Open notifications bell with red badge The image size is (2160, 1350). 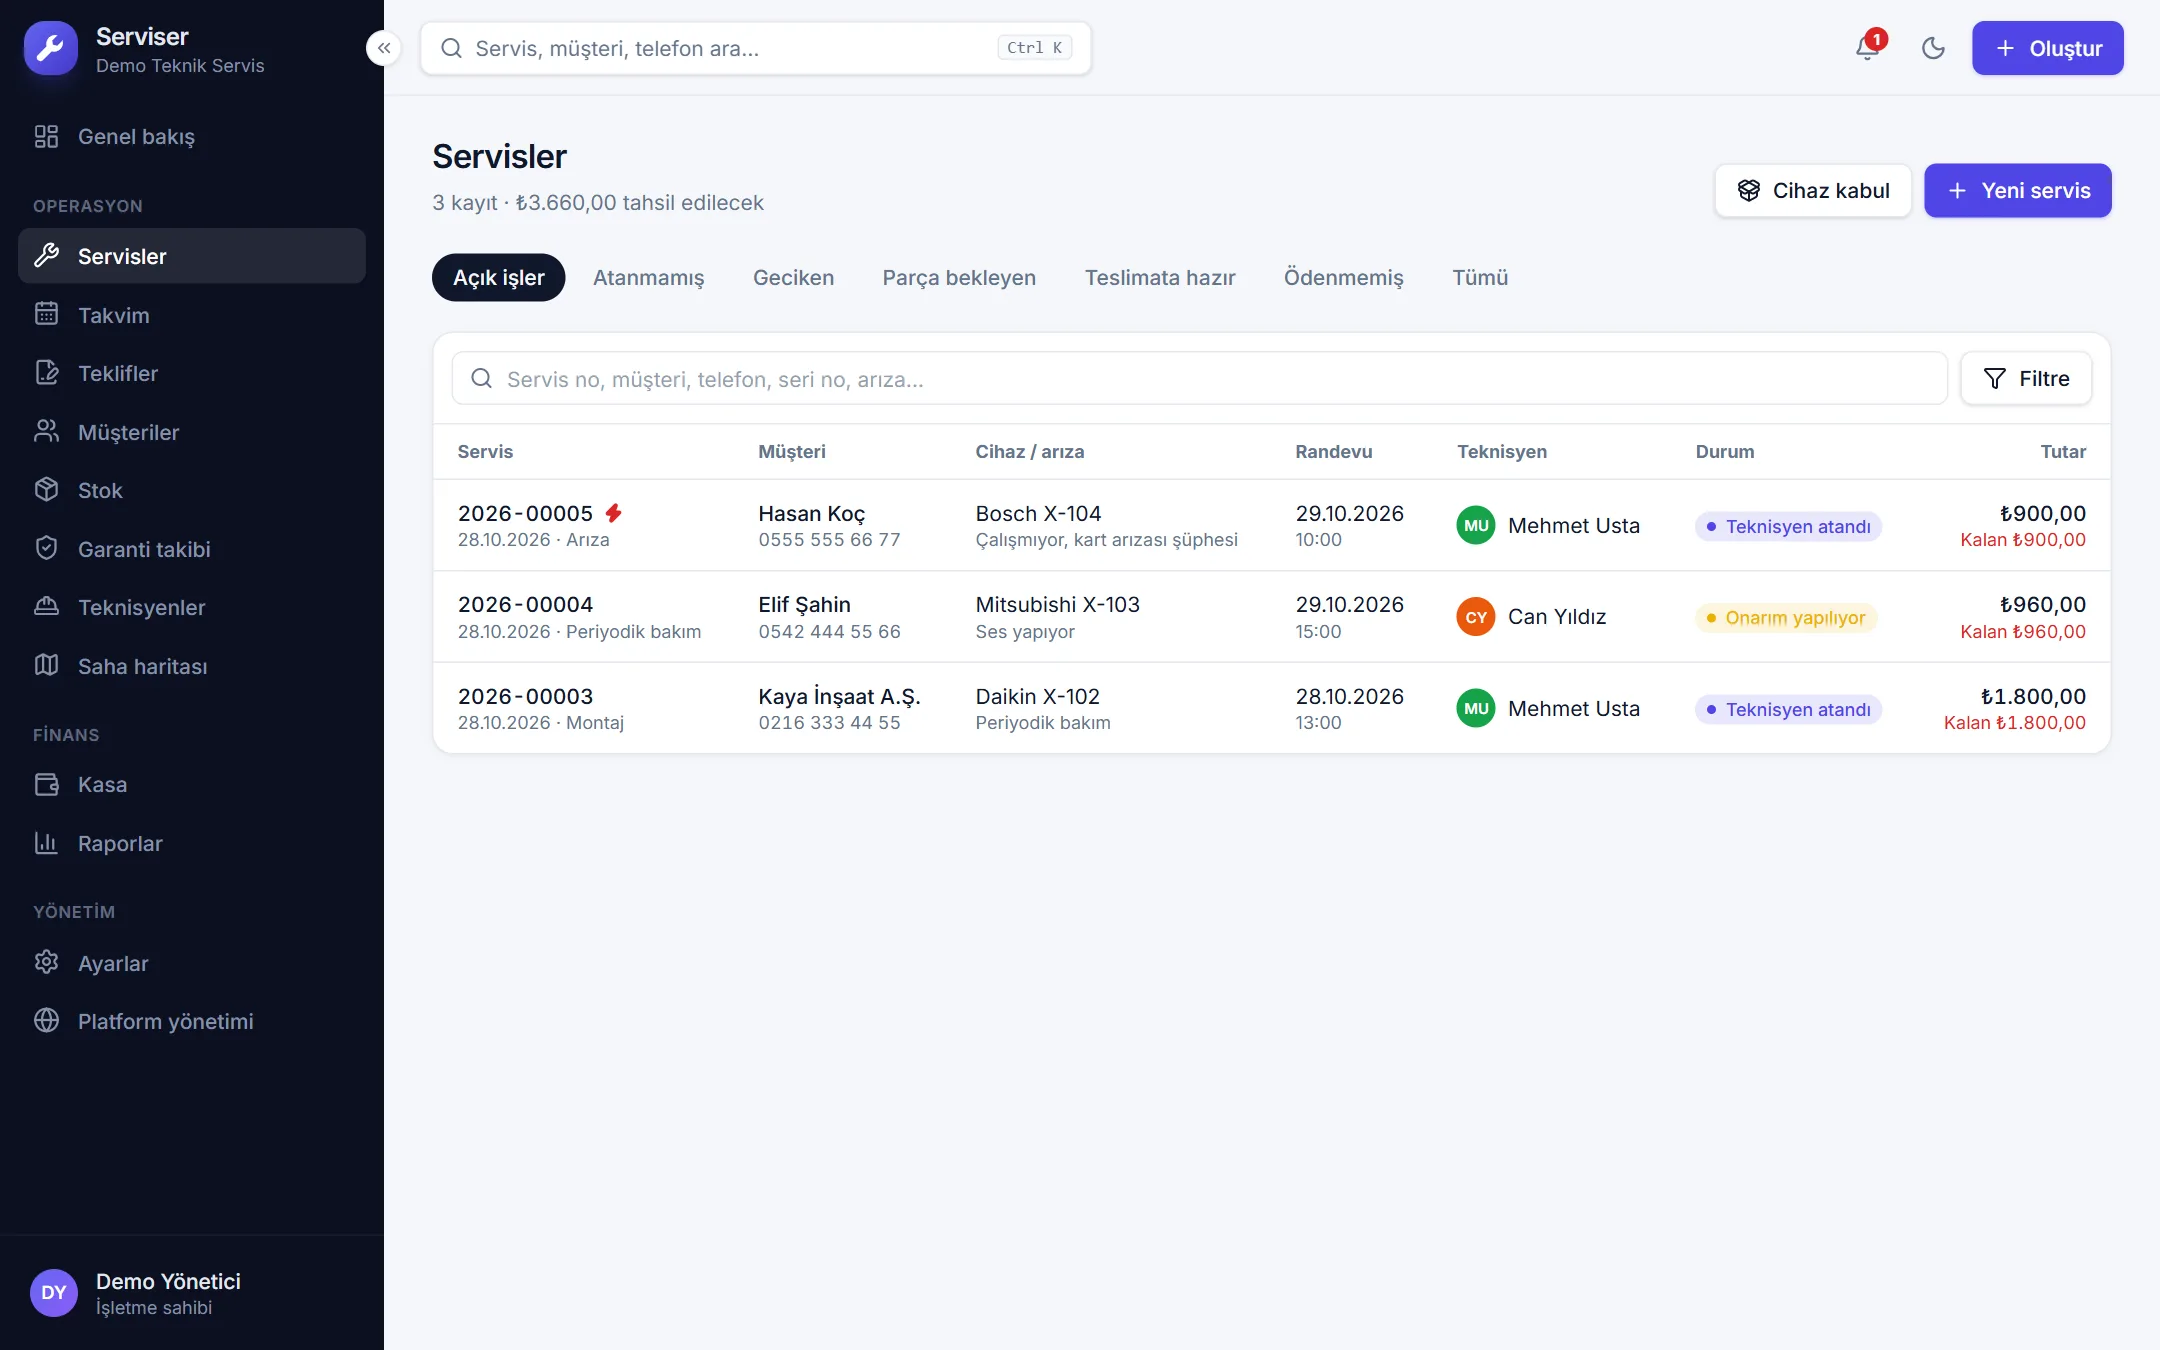[1867, 48]
